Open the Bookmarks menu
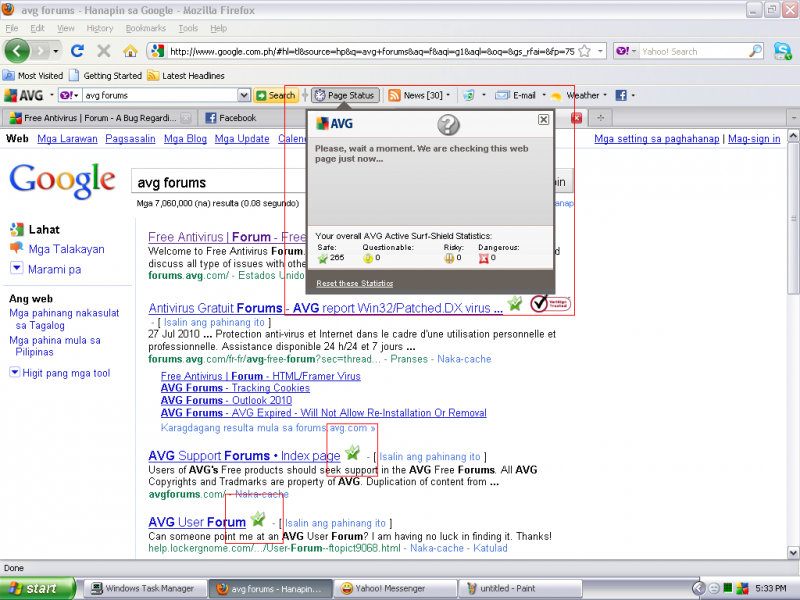Viewport: 800px width, 600px height. [x=146, y=28]
